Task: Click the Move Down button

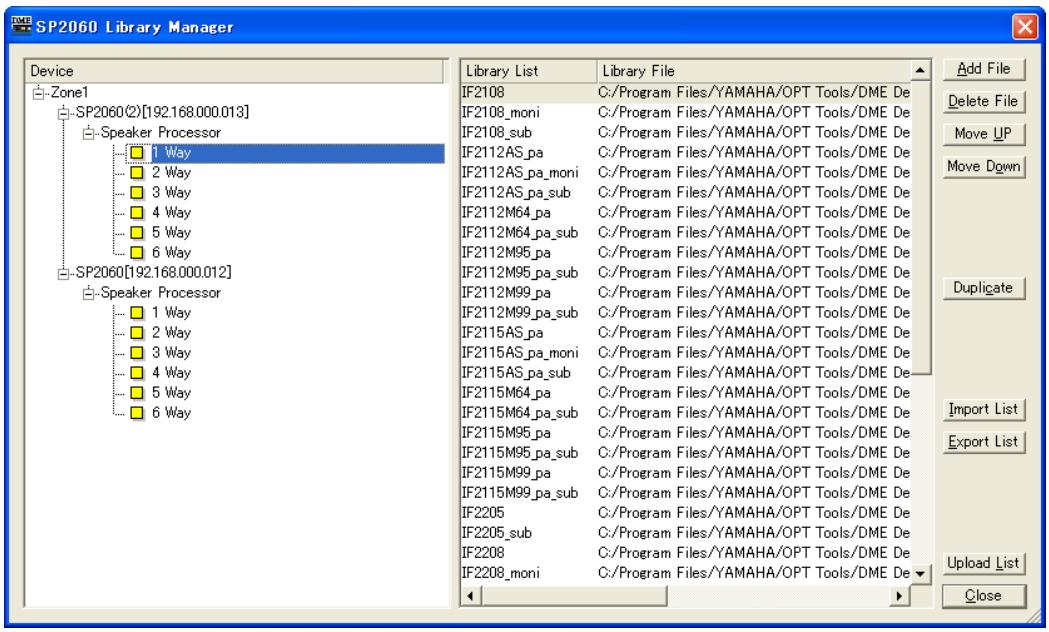Action: coord(983,167)
